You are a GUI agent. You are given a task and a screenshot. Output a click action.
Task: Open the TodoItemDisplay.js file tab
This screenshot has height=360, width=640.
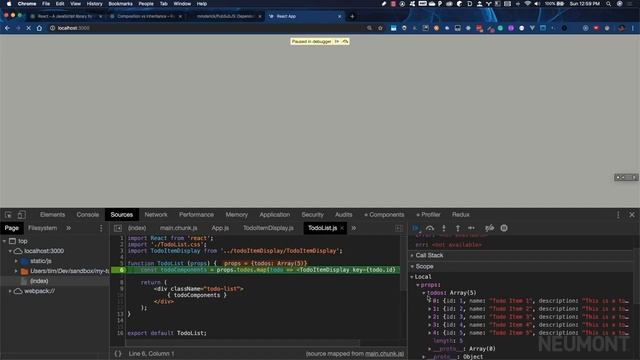pyautogui.click(x=268, y=228)
